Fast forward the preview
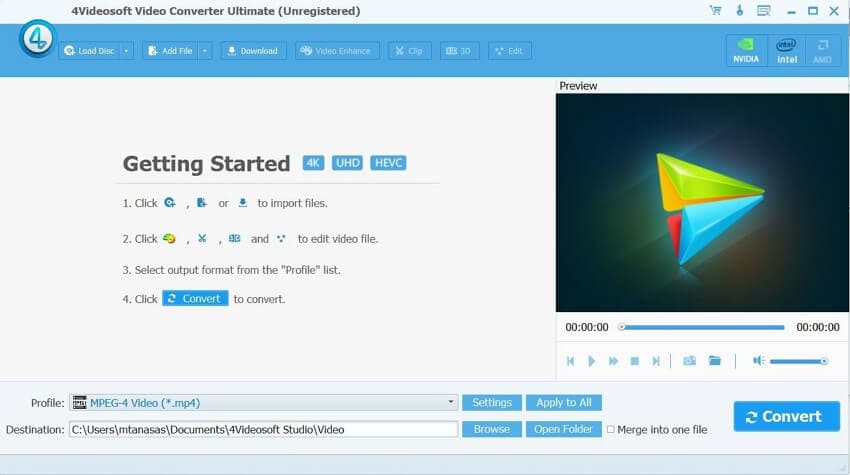Screen dimensions: 850x475 [613, 361]
